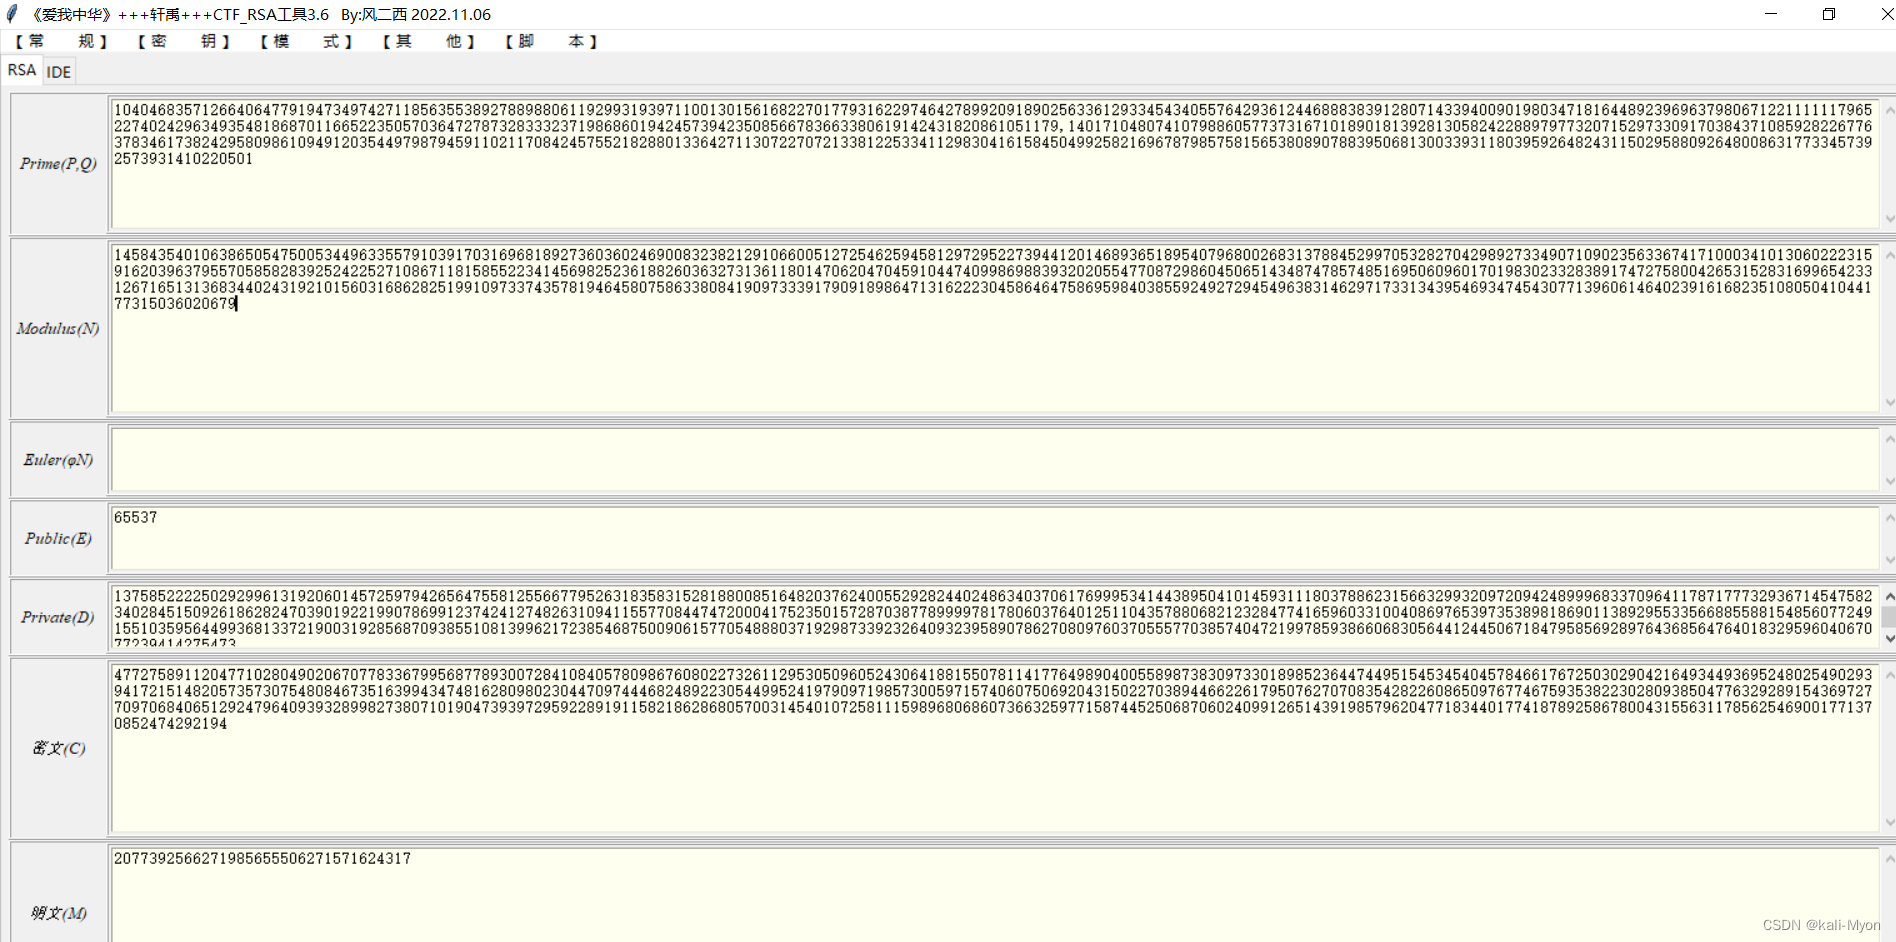Select the RSA tab
The height and width of the screenshot is (942, 1896).
pos(21,70)
